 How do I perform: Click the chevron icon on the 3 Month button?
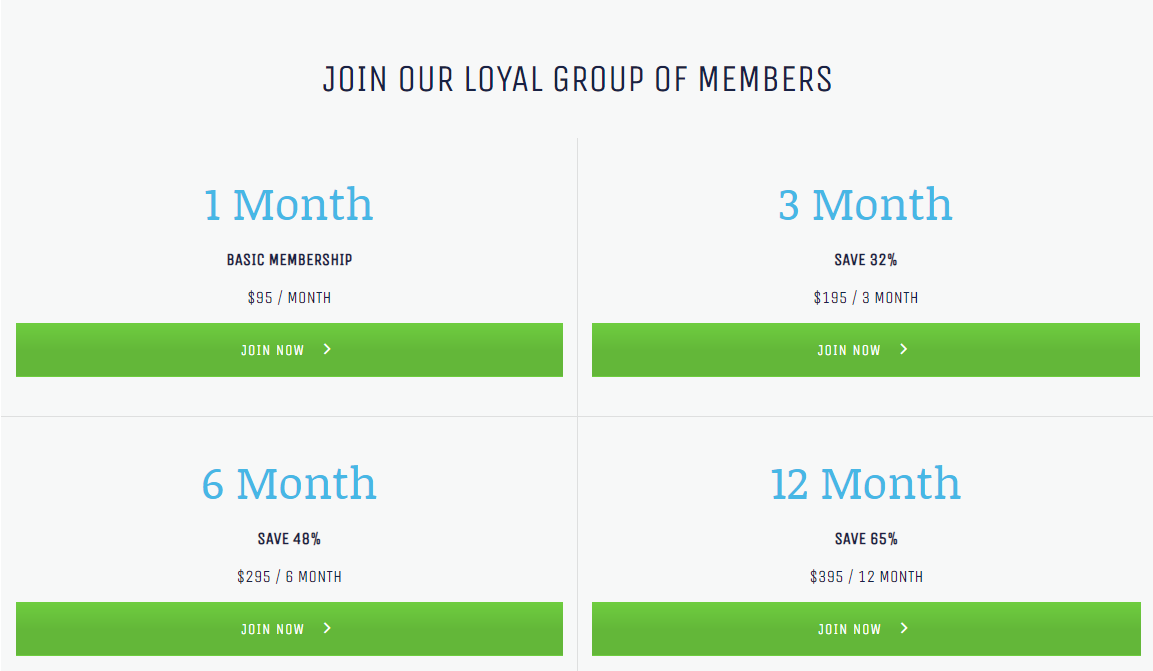click(x=903, y=349)
